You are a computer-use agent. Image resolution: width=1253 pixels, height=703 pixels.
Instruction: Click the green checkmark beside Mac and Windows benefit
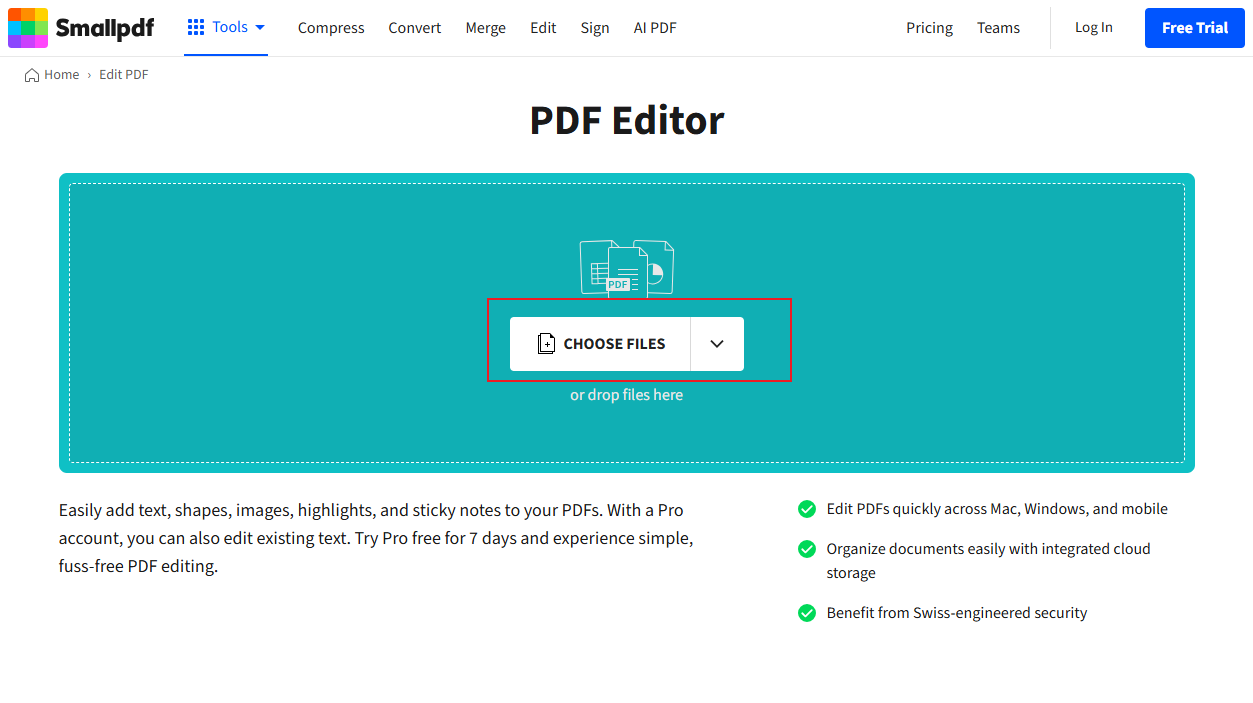point(807,509)
